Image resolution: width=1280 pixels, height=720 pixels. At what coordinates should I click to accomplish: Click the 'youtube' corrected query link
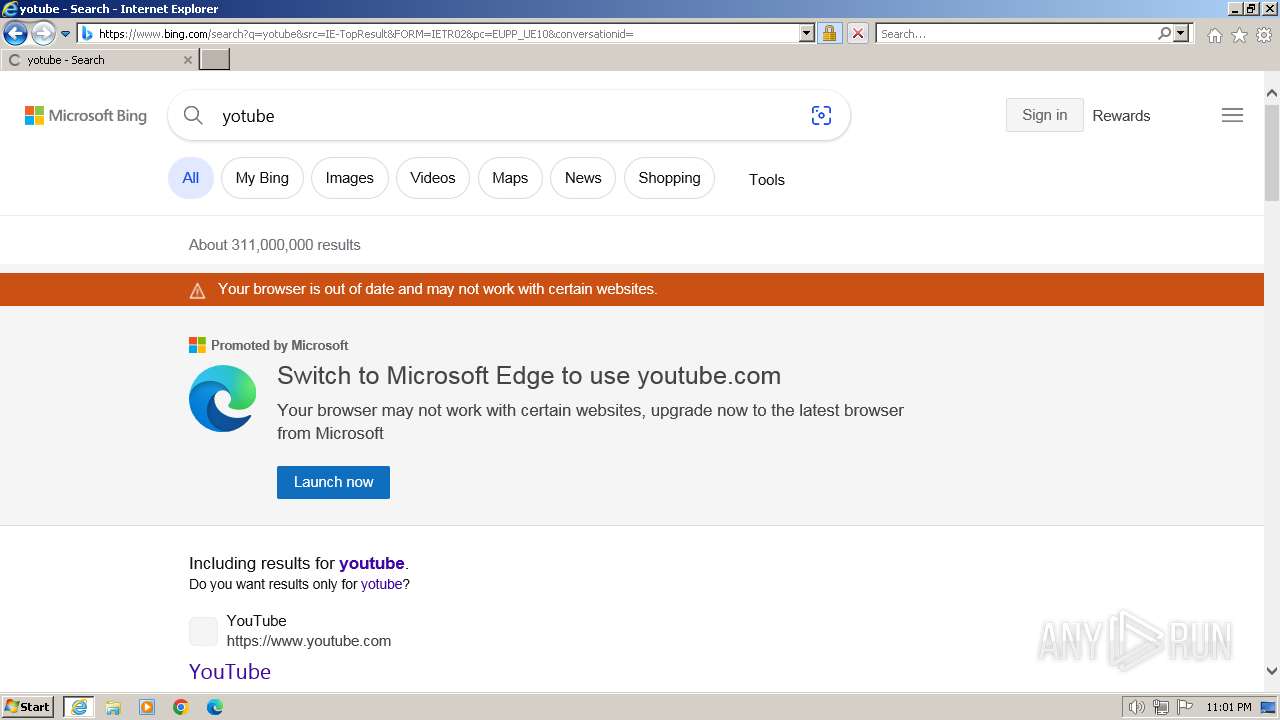tap(372, 563)
